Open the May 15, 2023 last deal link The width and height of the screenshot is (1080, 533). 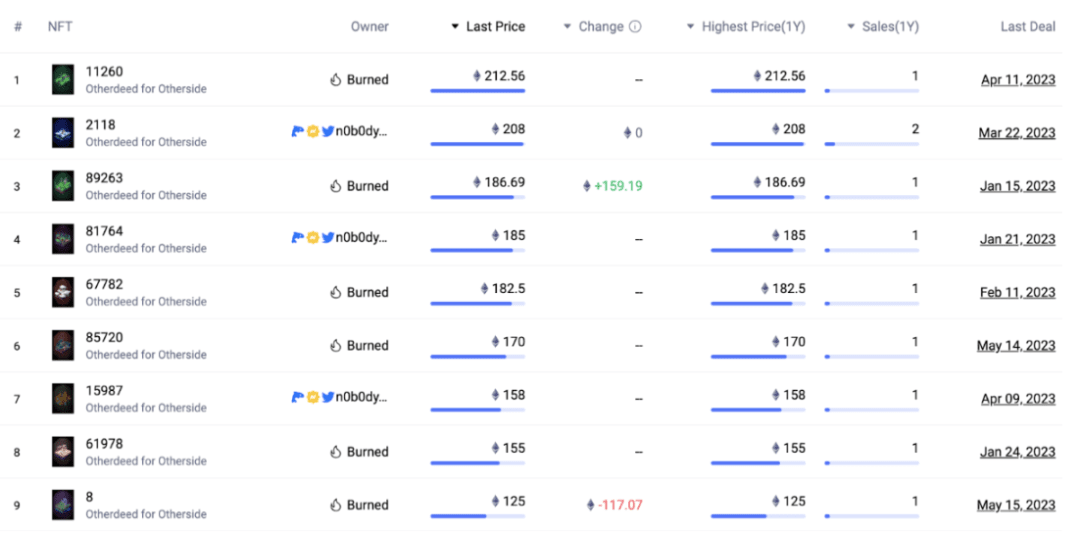tap(1015, 505)
